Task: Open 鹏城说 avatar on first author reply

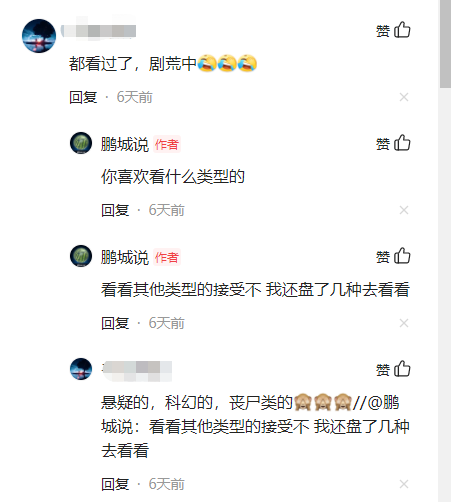Action: (x=81, y=143)
